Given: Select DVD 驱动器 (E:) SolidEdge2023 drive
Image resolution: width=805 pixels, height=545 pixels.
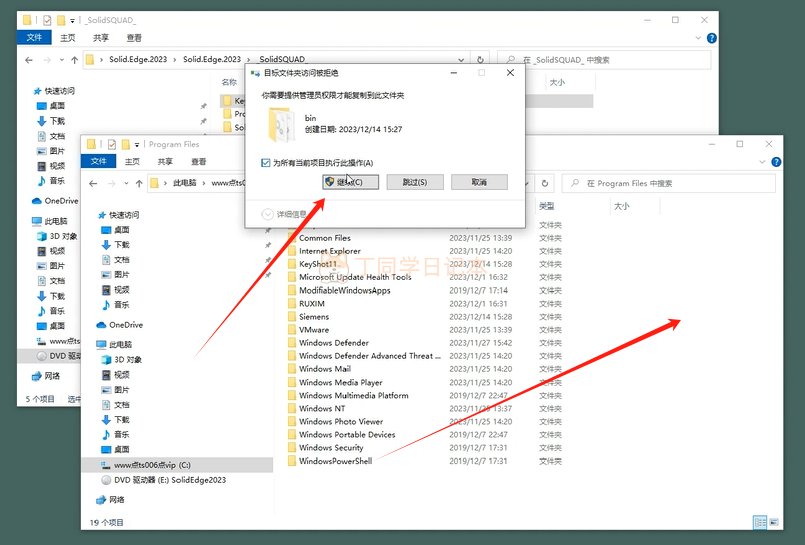Looking at the screenshot, I should (x=170, y=480).
